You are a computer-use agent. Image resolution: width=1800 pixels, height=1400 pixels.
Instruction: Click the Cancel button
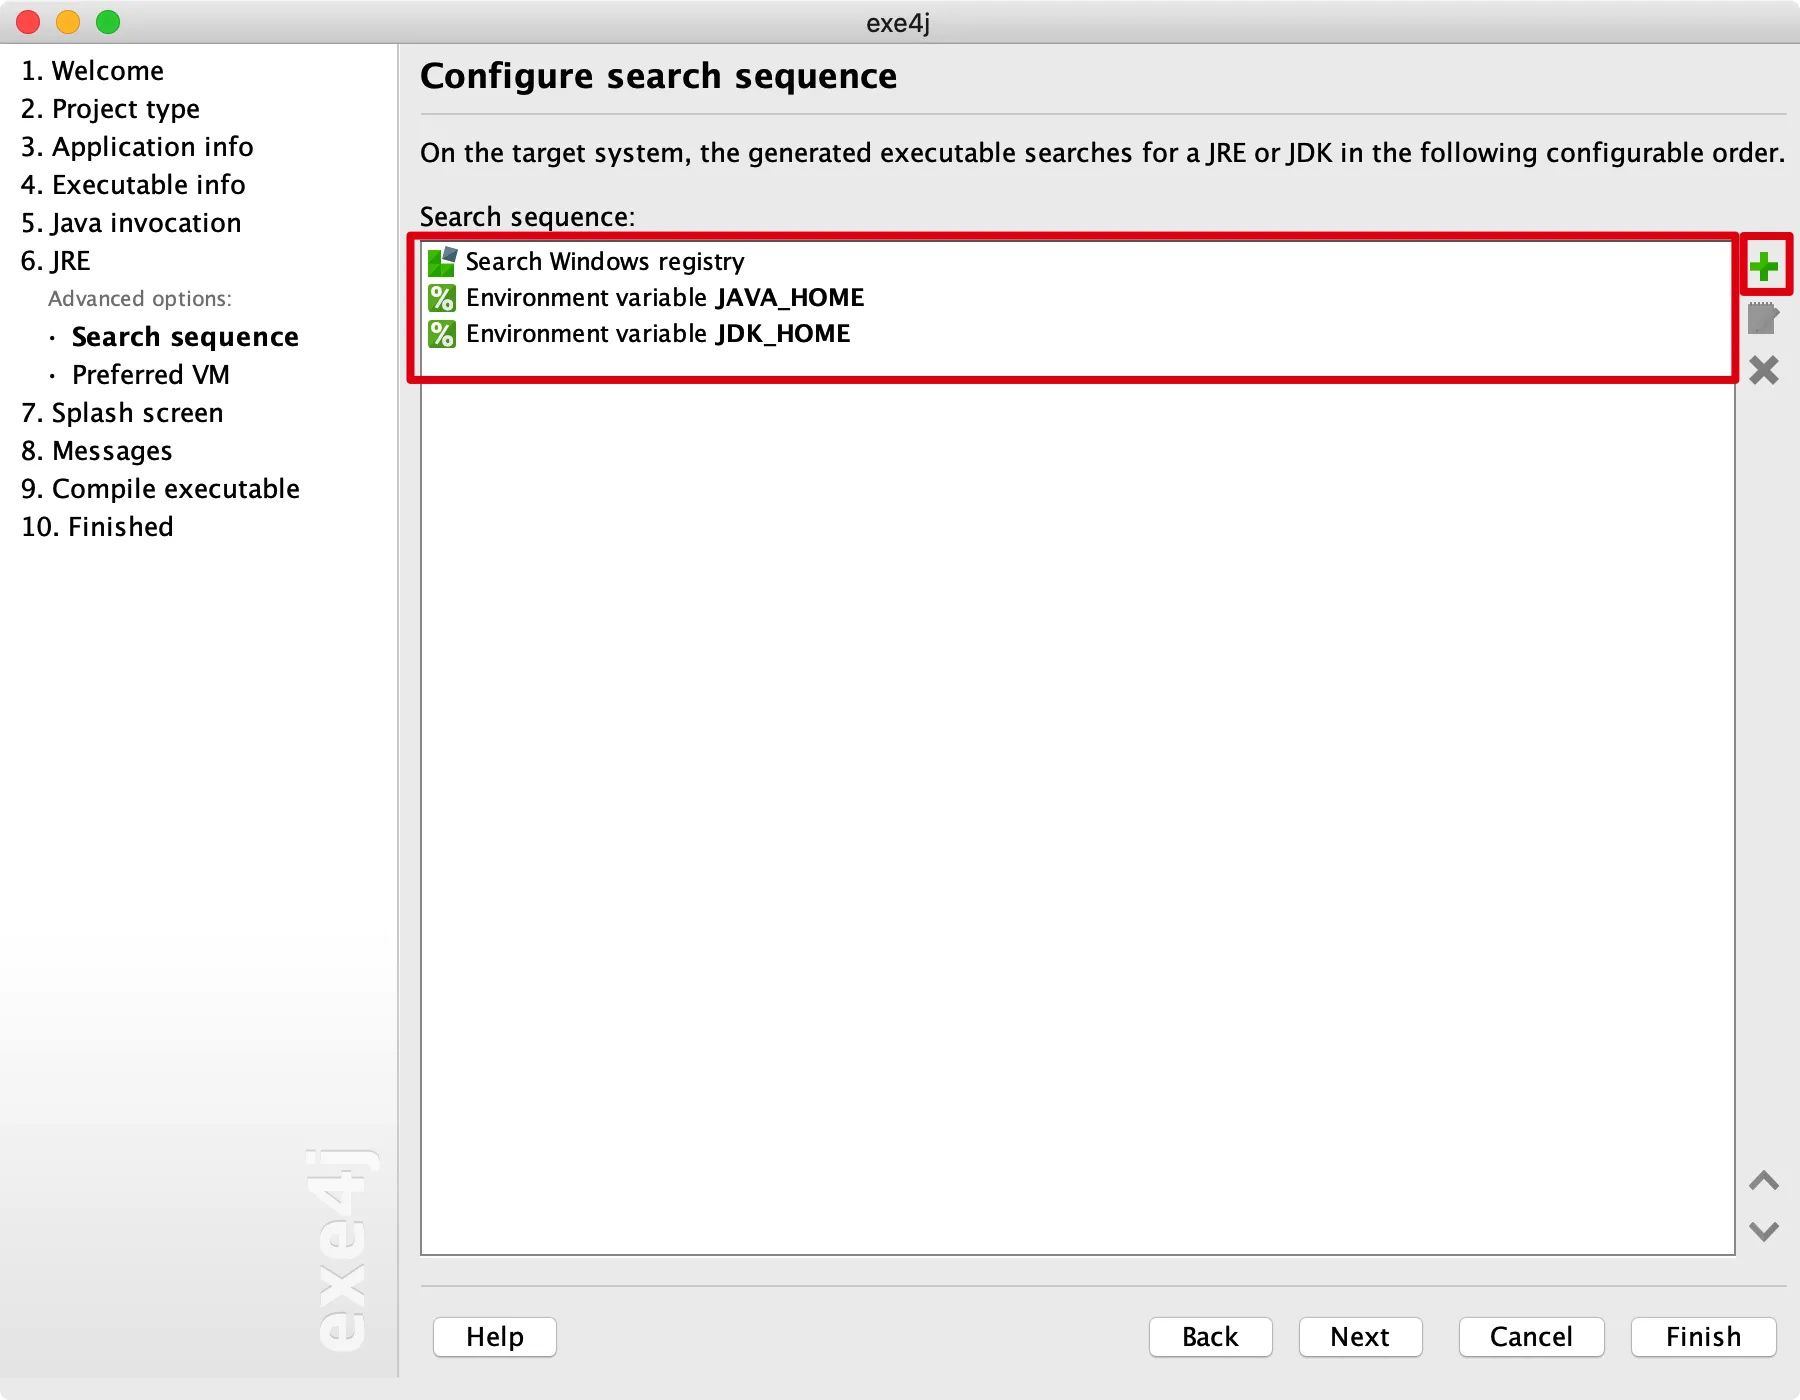pos(1531,1337)
